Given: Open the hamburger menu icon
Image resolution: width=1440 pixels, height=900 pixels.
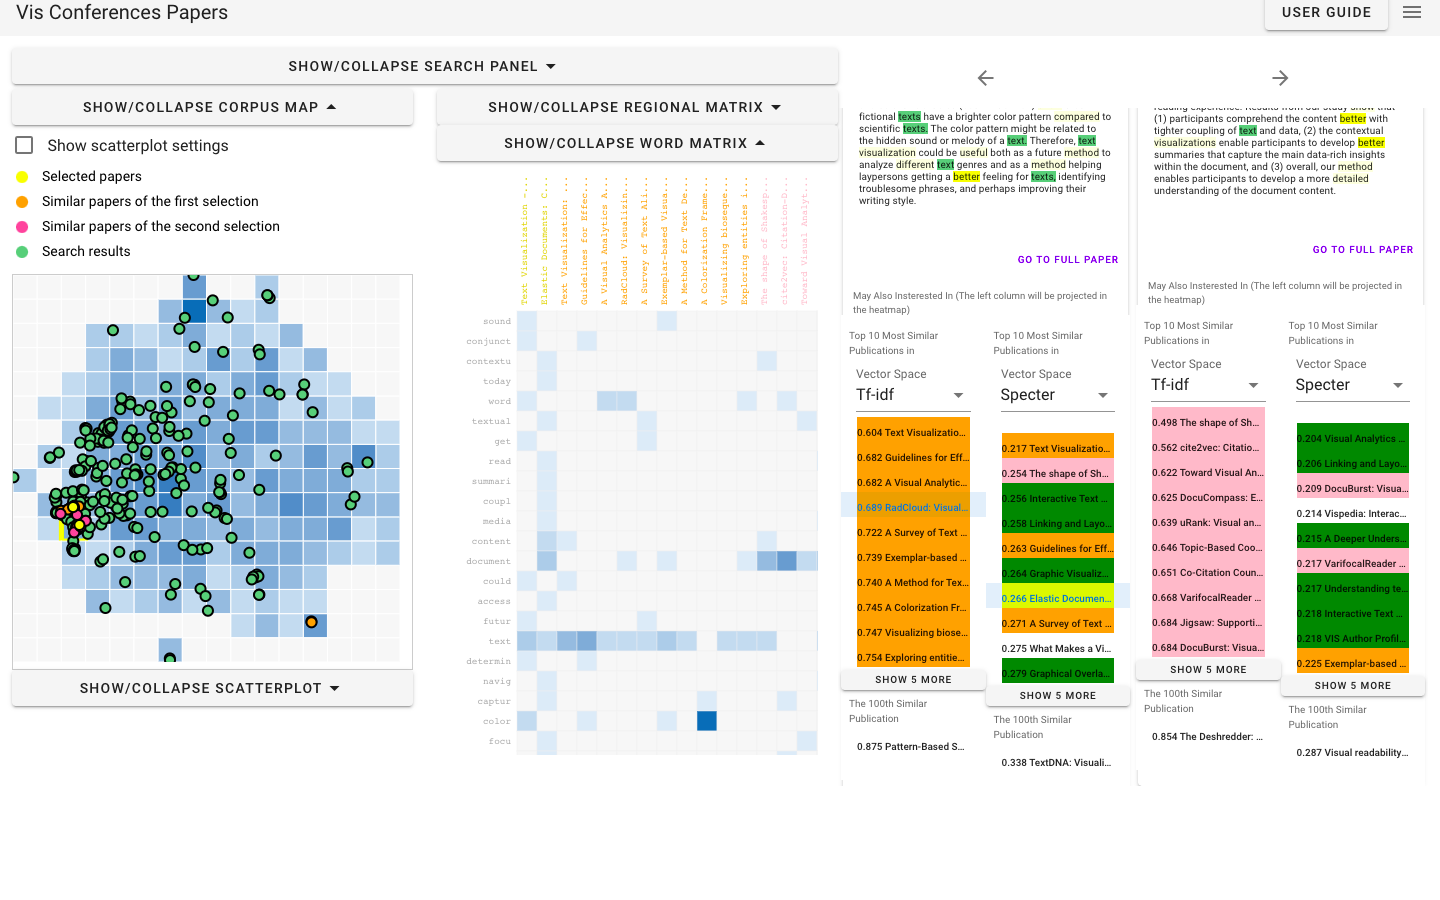Looking at the screenshot, I should [1412, 13].
